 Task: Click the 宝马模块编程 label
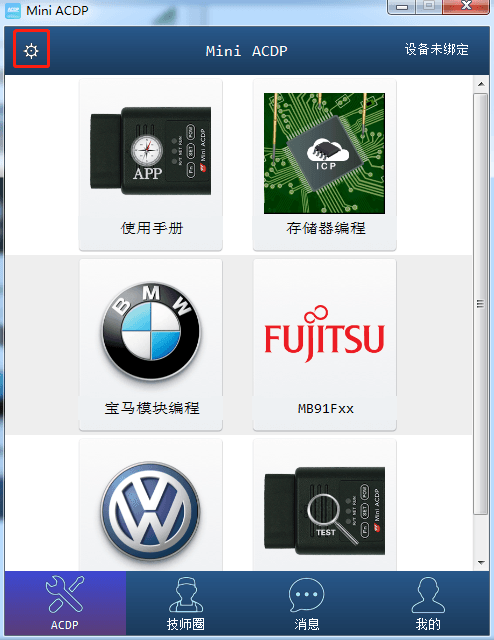[152, 408]
